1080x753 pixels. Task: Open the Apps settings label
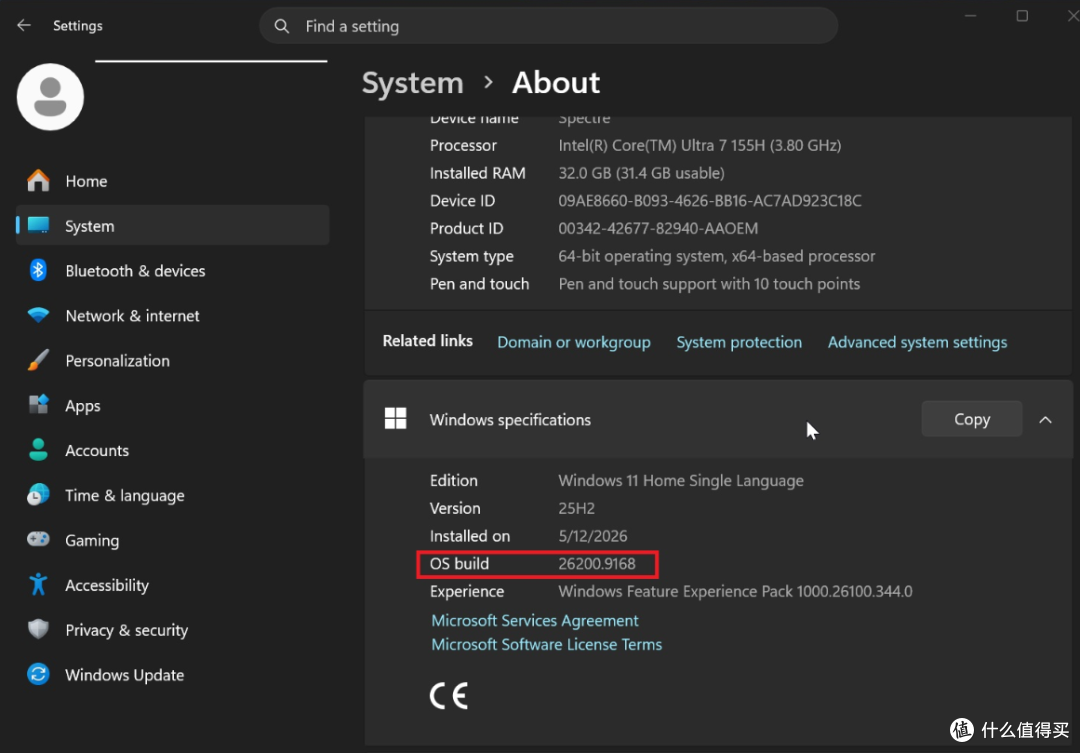coord(83,406)
